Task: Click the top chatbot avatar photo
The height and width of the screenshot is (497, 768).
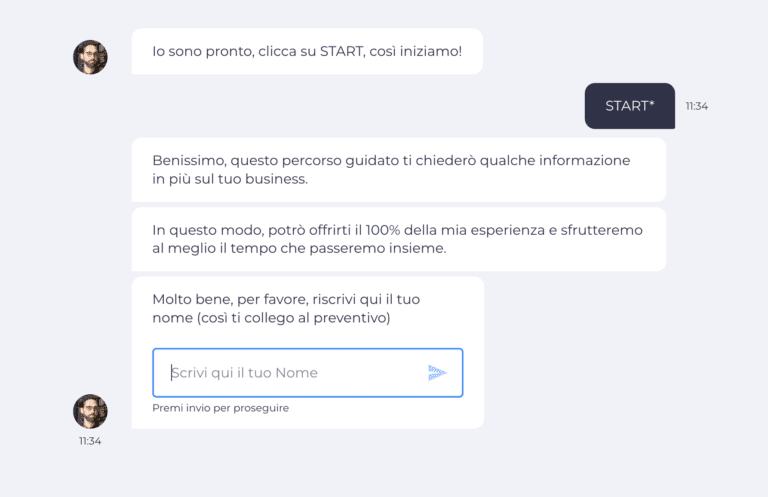Action: (90, 57)
